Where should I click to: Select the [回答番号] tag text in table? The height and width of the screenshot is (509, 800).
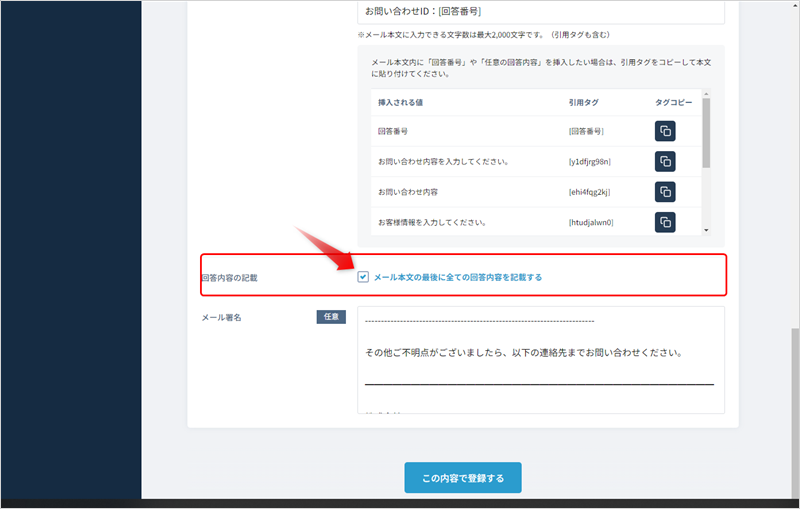coord(586,132)
